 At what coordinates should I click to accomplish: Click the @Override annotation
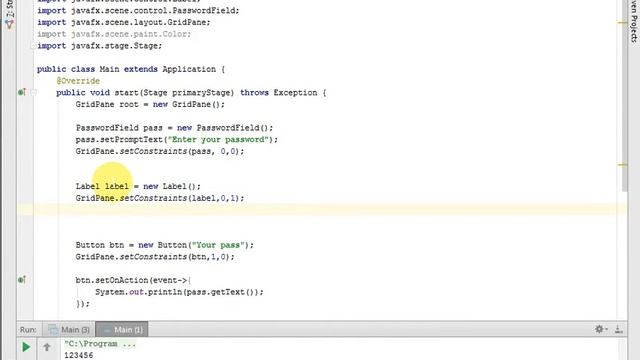[78, 81]
